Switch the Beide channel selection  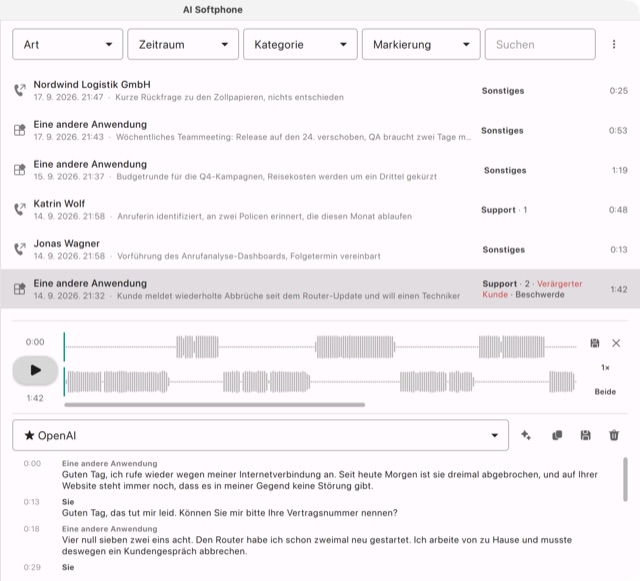[605, 392]
